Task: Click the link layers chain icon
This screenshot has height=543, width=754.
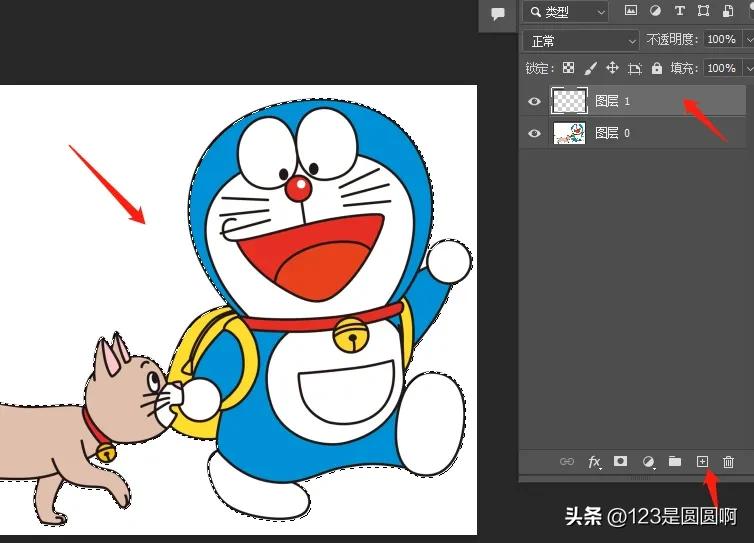Action: [x=567, y=462]
